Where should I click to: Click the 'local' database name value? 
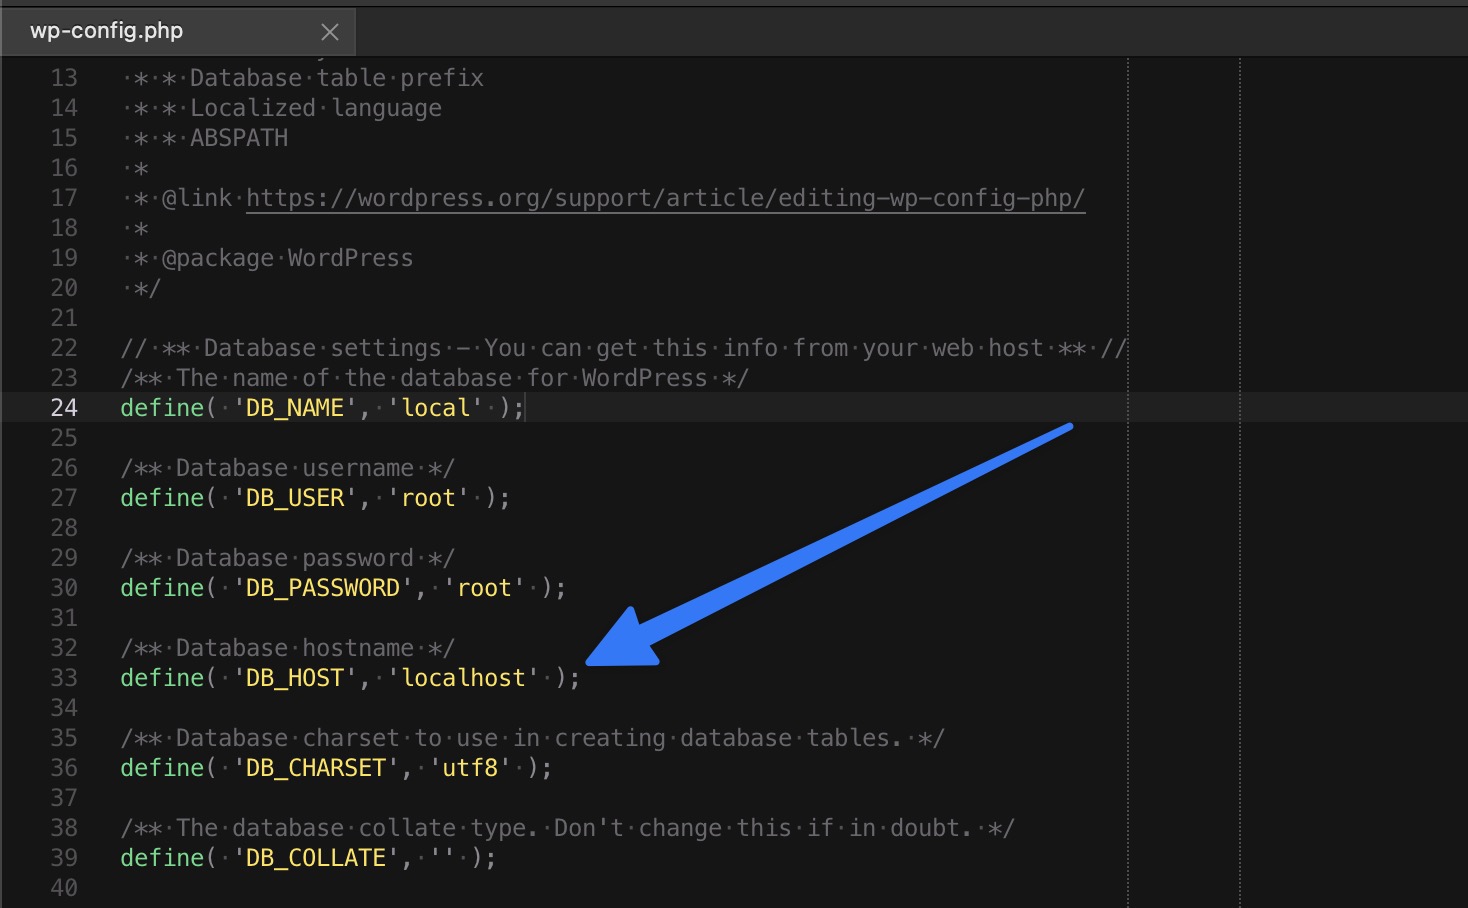pos(435,408)
